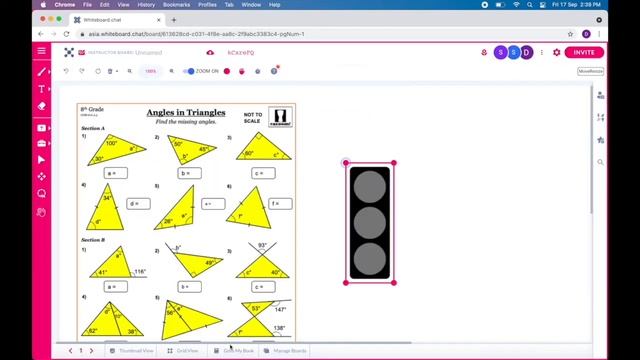
Task: Click the refresh circle icon in toolbar
Action: tap(98, 71)
